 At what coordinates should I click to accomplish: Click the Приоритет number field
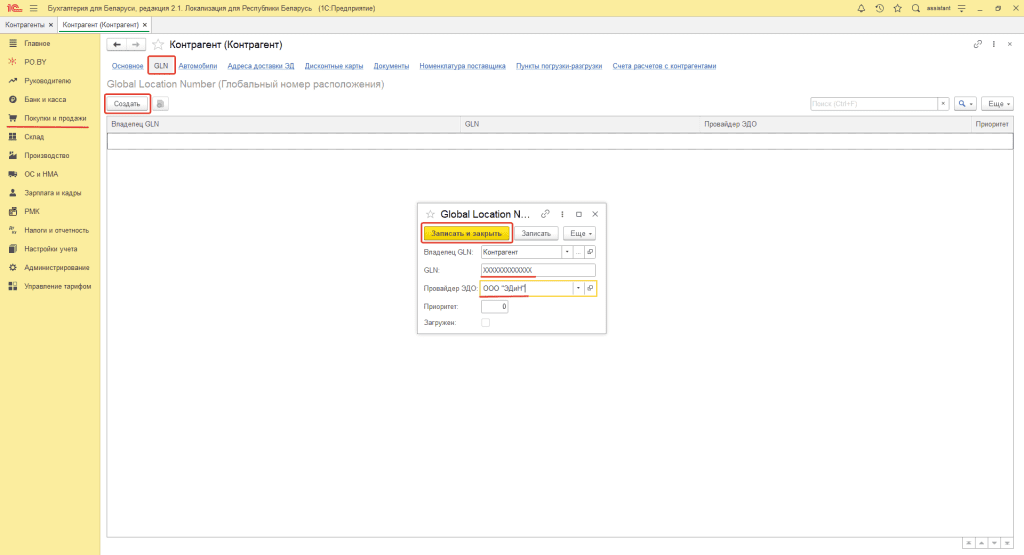[494, 306]
